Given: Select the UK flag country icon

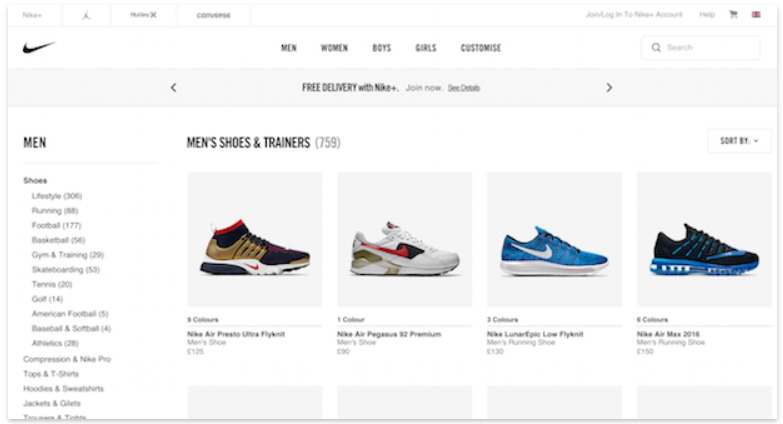Looking at the screenshot, I should click(x=756, y=14).
